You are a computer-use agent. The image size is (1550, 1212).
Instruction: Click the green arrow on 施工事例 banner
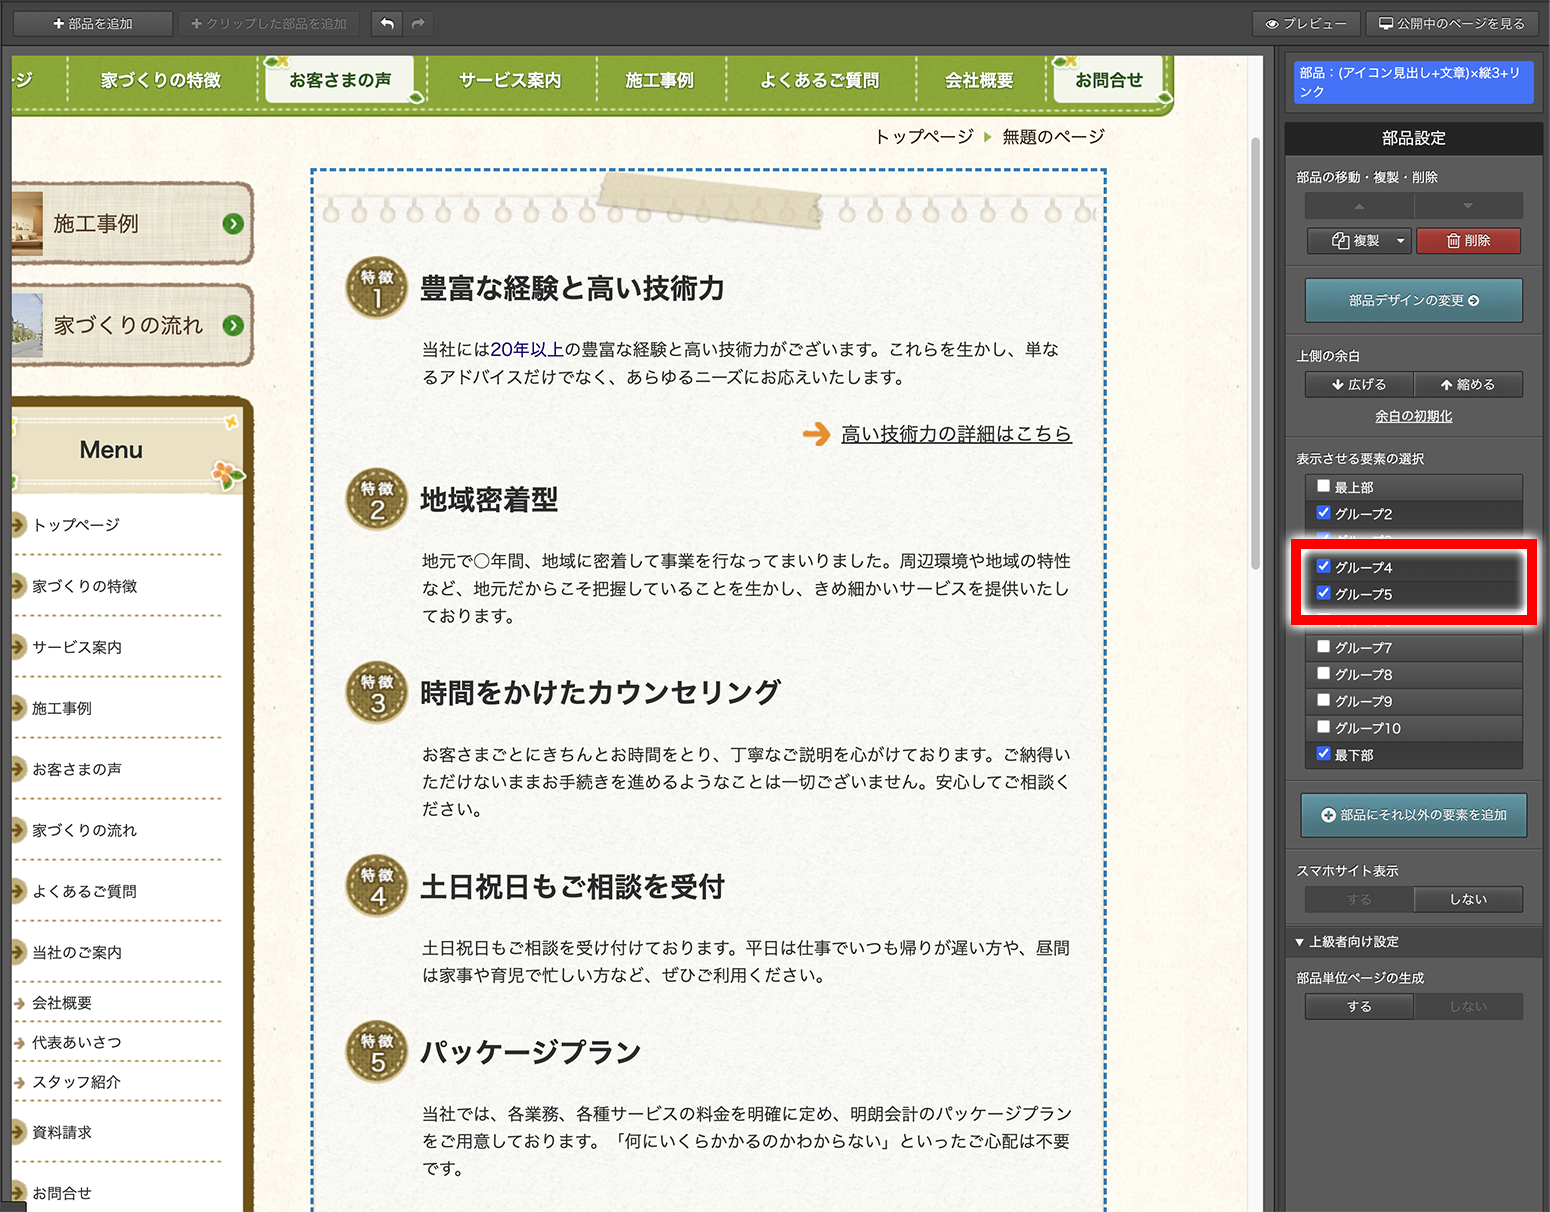coord(233,224)
